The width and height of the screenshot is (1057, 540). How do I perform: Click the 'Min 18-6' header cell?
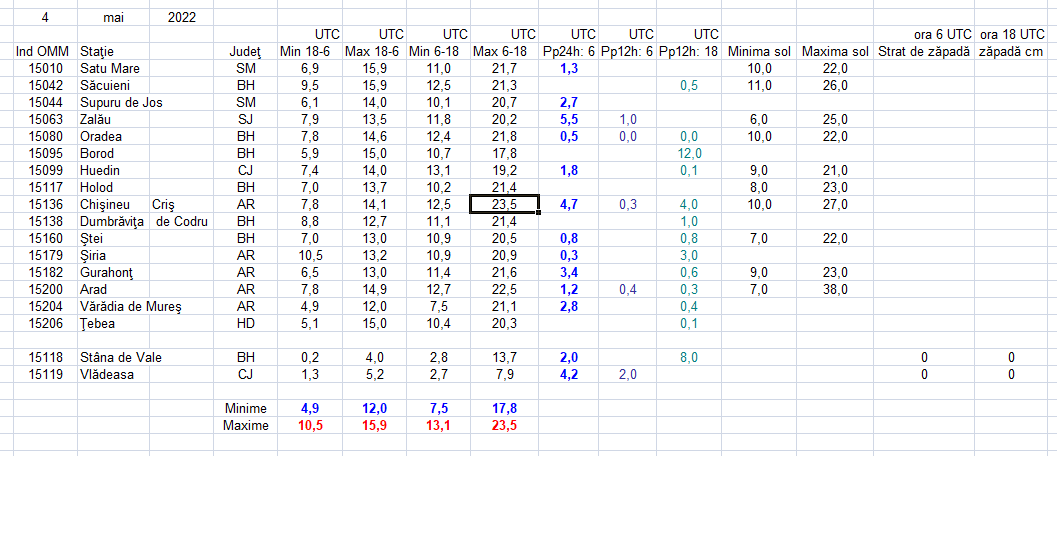(x=309, y=51)
